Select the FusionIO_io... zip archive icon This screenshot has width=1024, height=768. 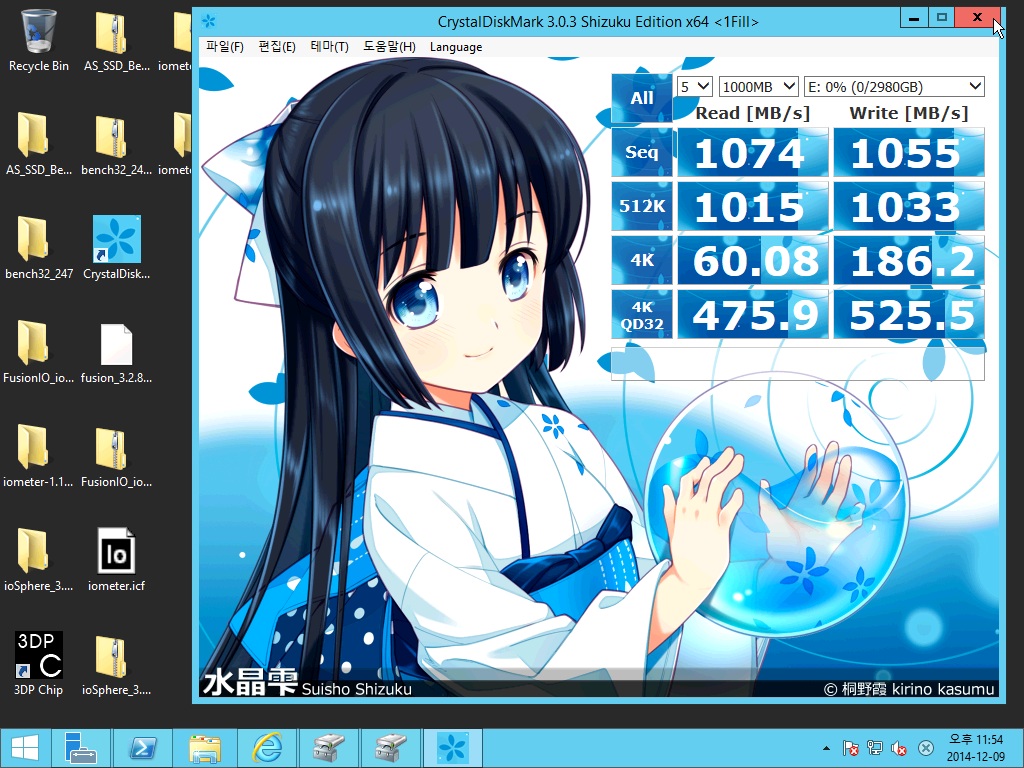pos(116,456)
